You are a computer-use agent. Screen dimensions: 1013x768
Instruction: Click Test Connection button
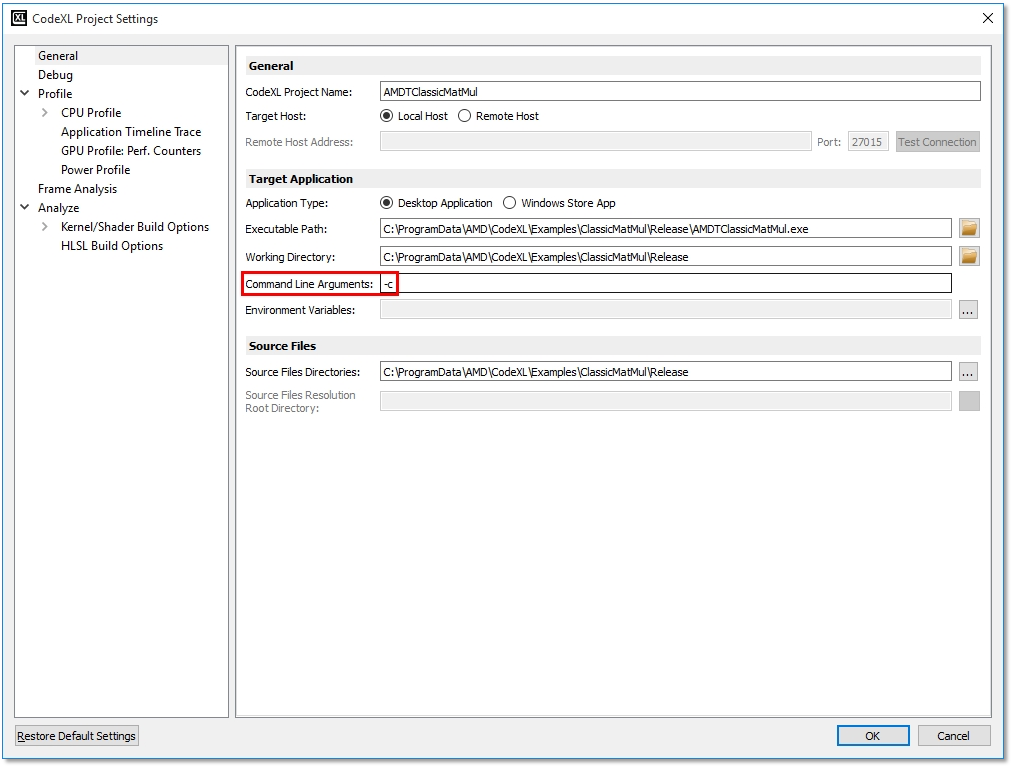tap(937, 142)
